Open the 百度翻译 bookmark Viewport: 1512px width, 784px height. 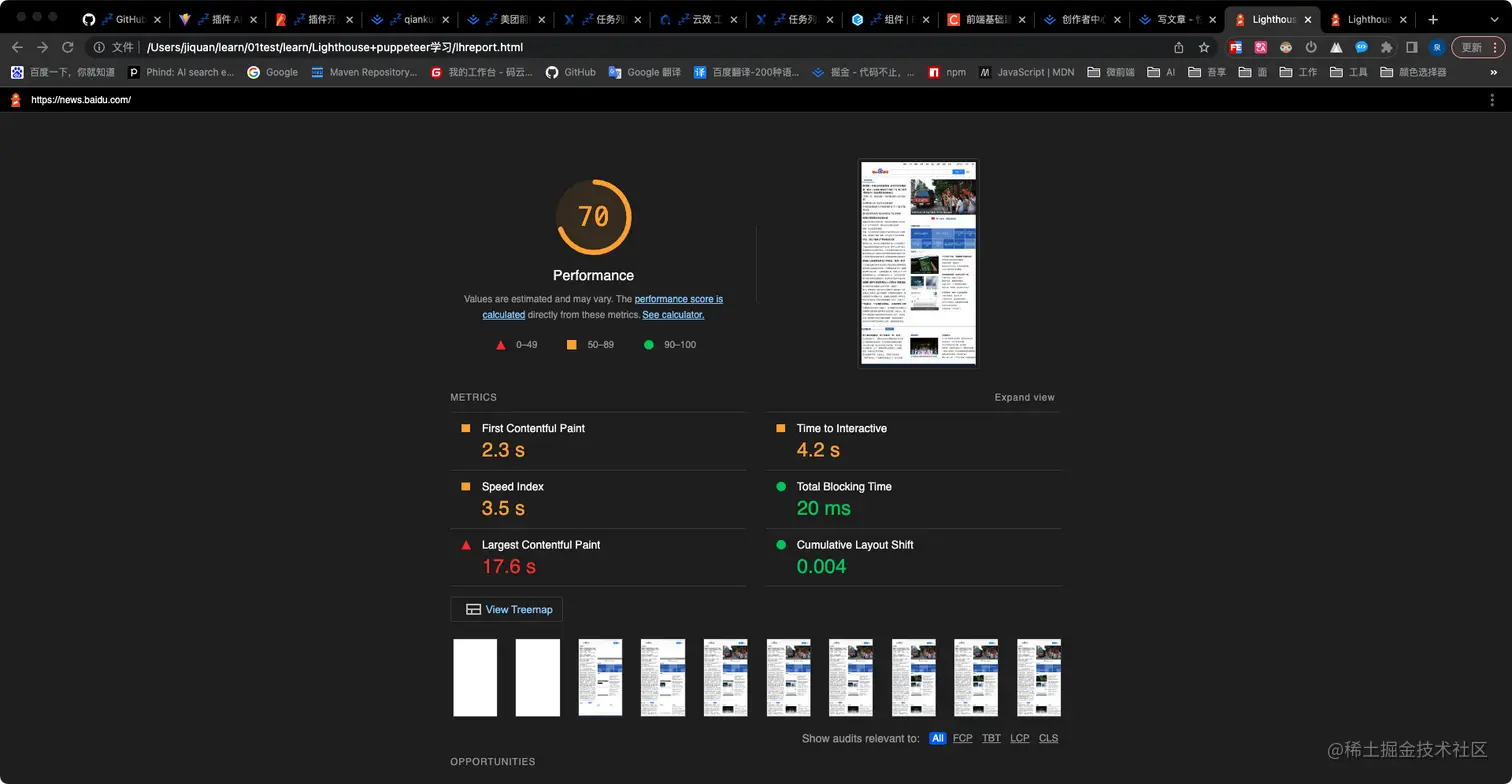(746, 72)
